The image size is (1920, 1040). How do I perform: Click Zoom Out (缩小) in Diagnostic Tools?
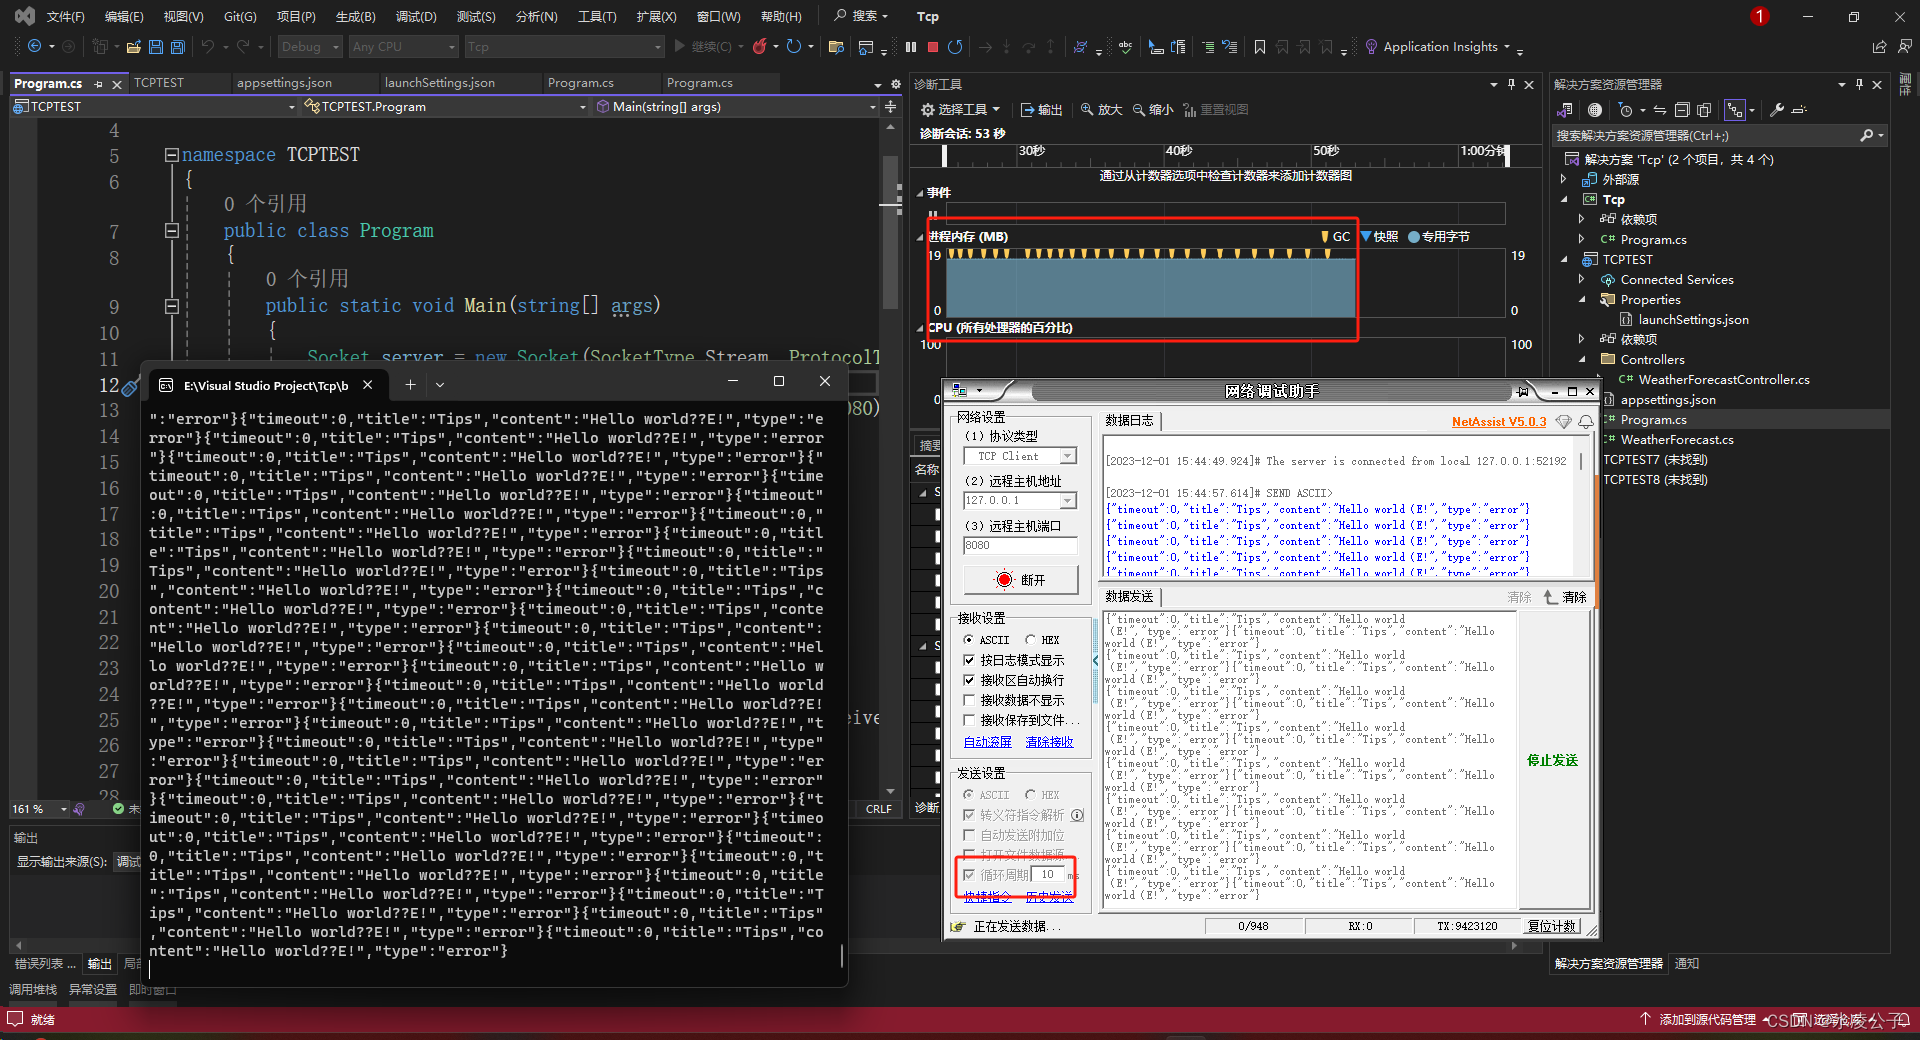(x=1153, y=110)
